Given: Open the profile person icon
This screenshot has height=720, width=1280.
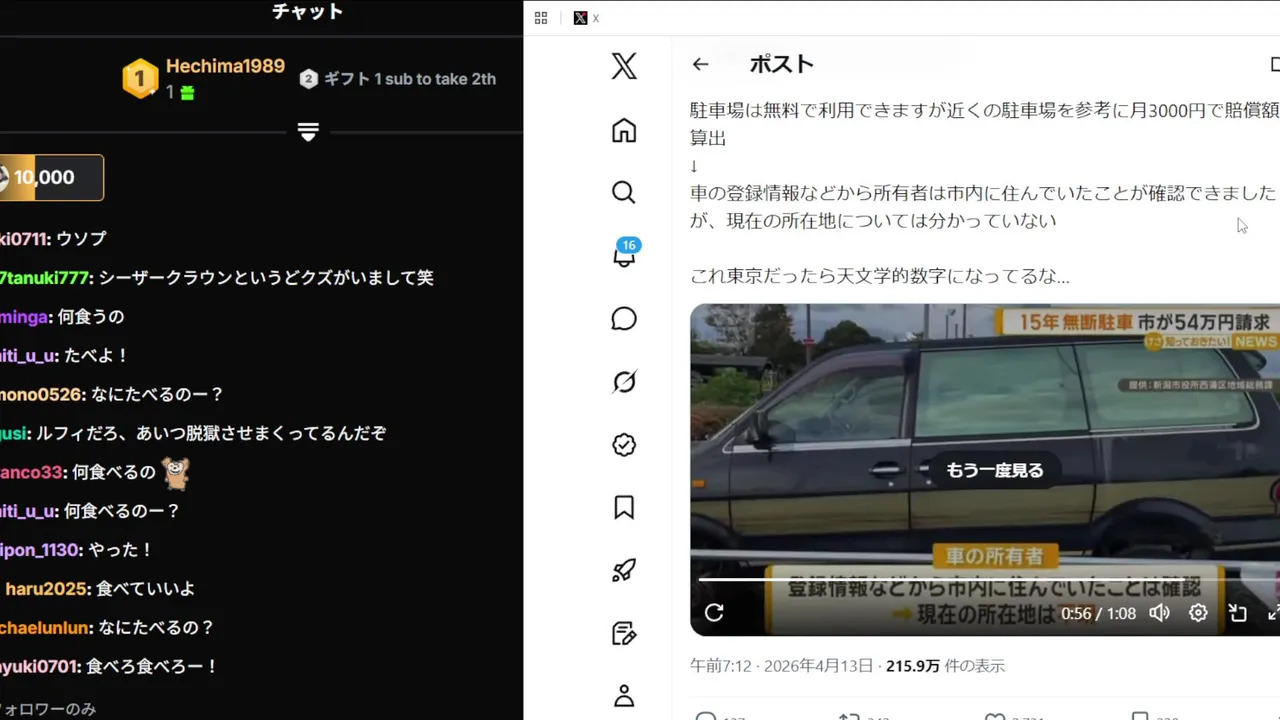Looking at the screenshot, I should (x=624, y=696).
